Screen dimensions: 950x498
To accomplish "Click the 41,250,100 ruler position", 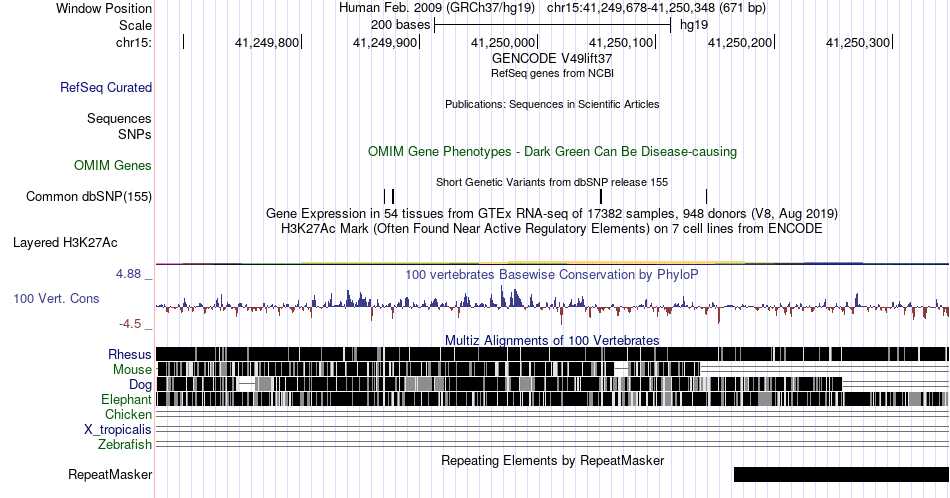I will [622, 42].
